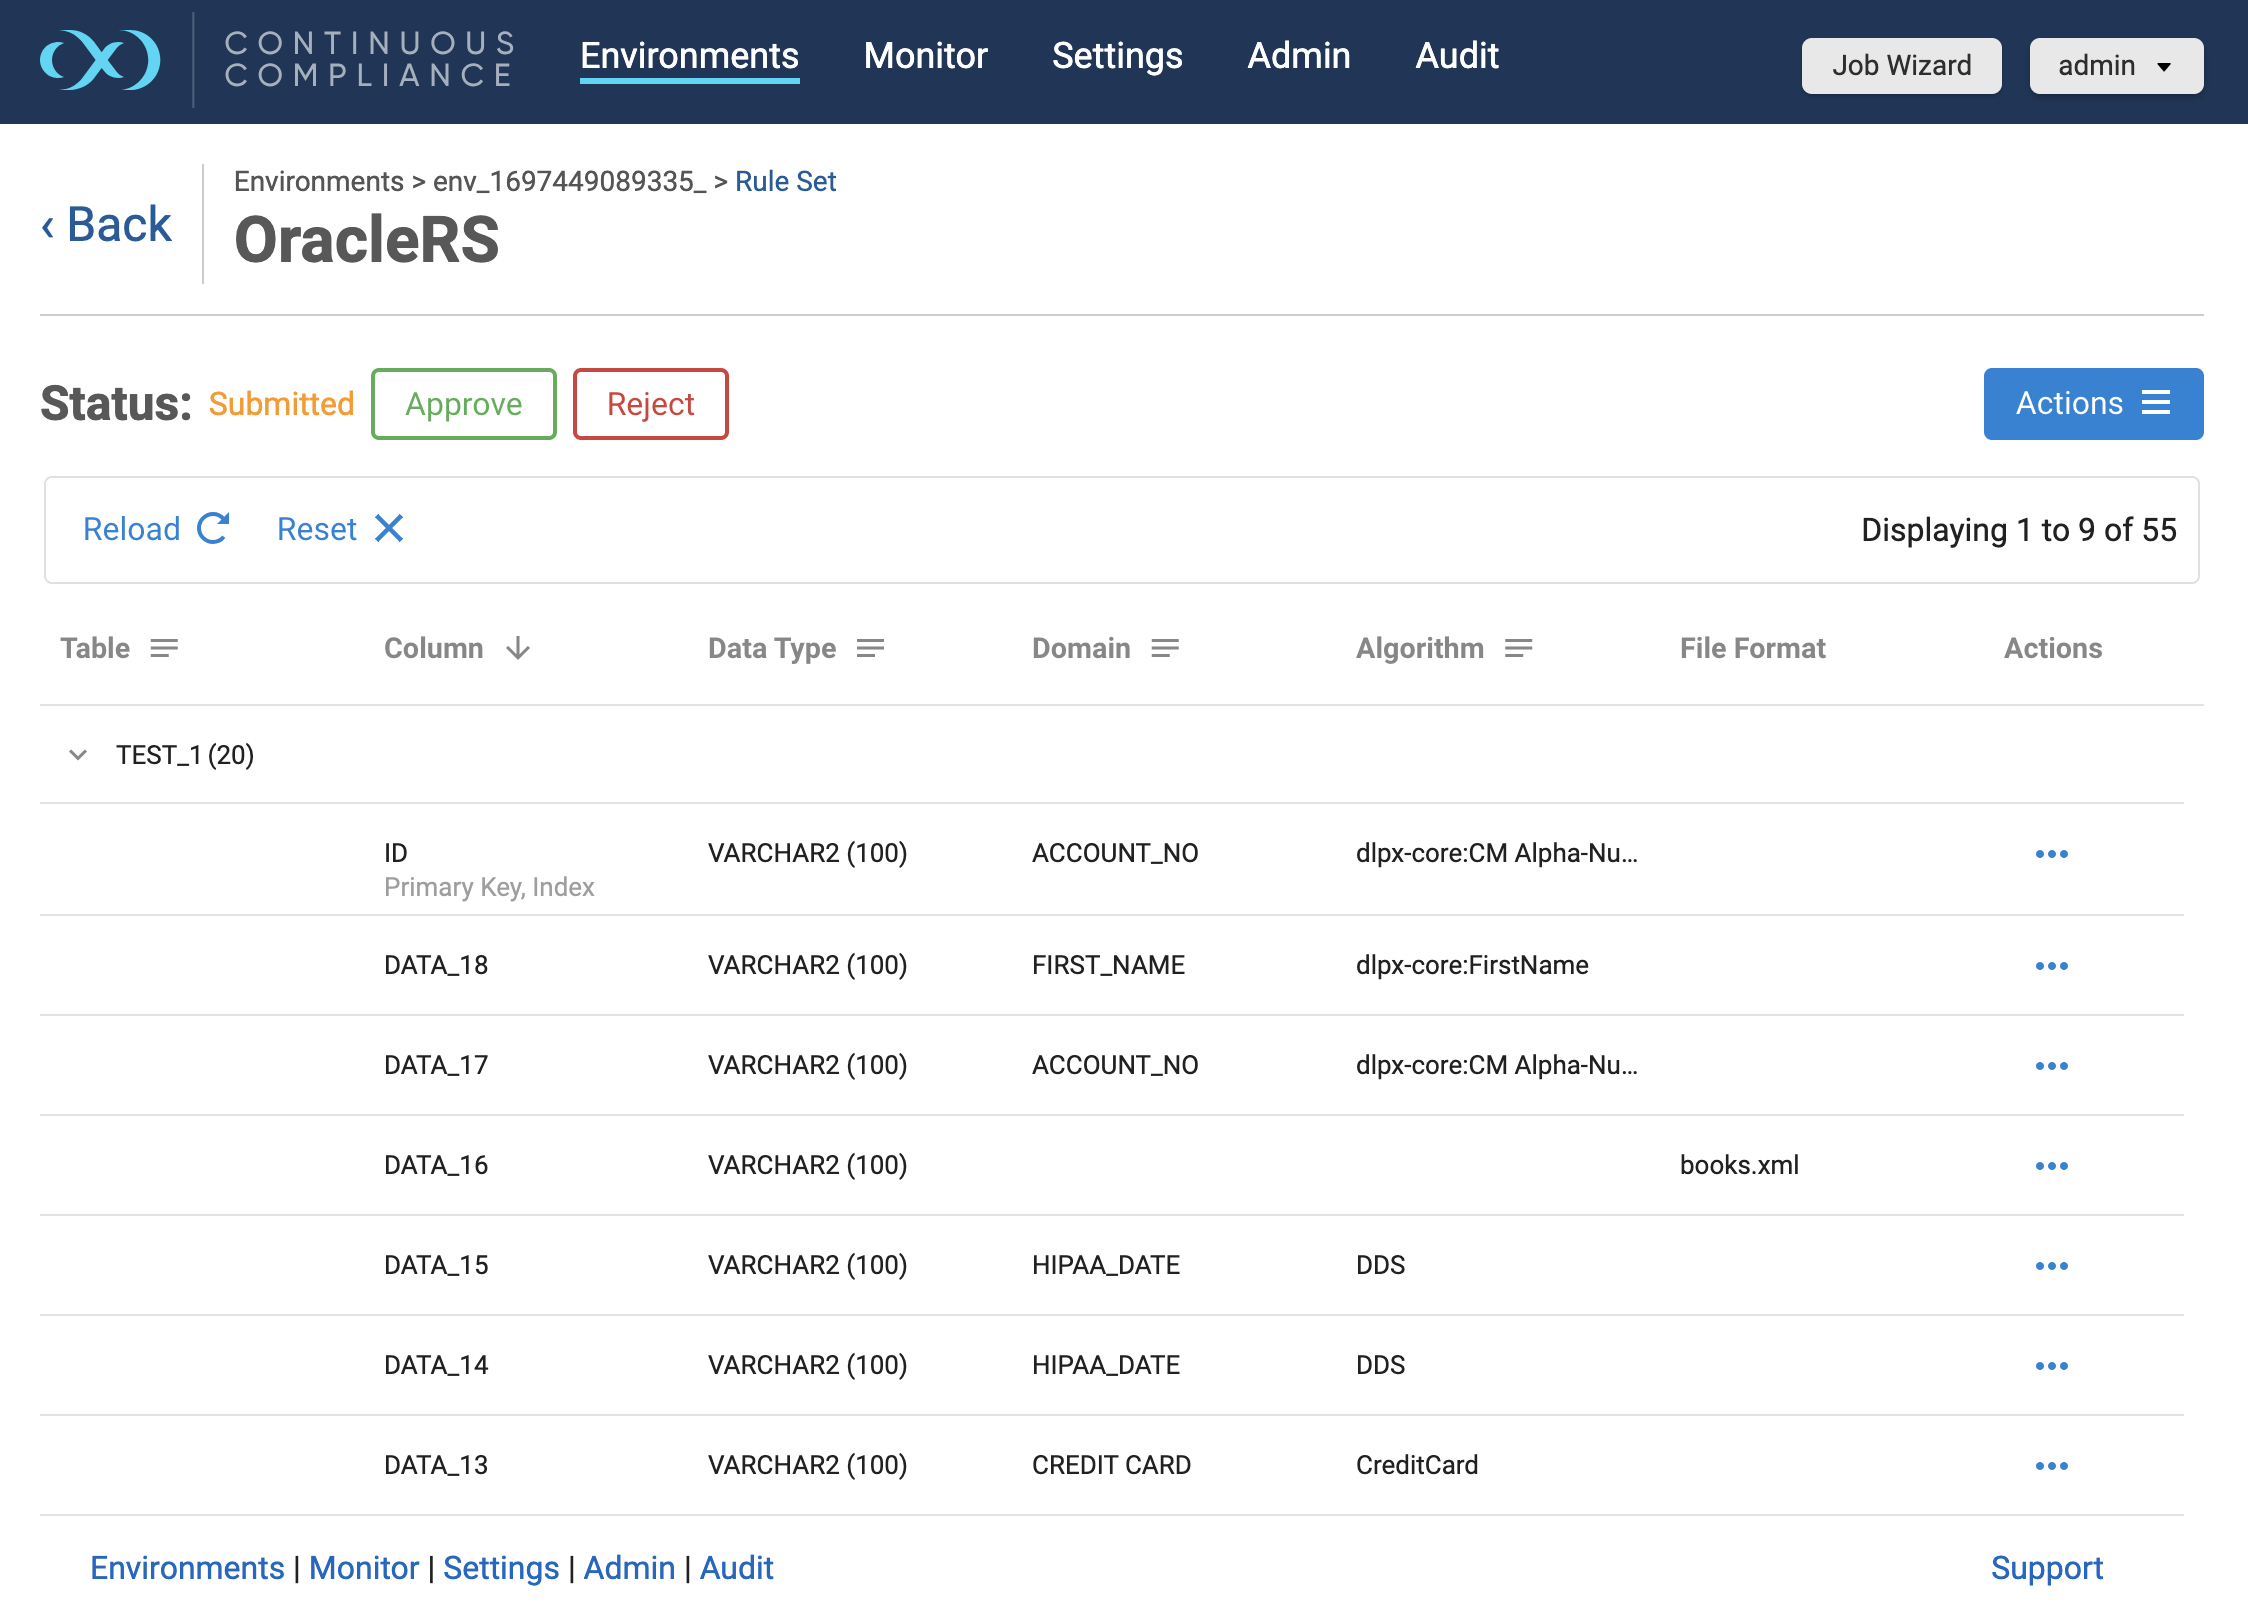This screenshot has height=1604, width=2248.
Task: Expand the blue Actions menu button
Action: [2092, 403]
